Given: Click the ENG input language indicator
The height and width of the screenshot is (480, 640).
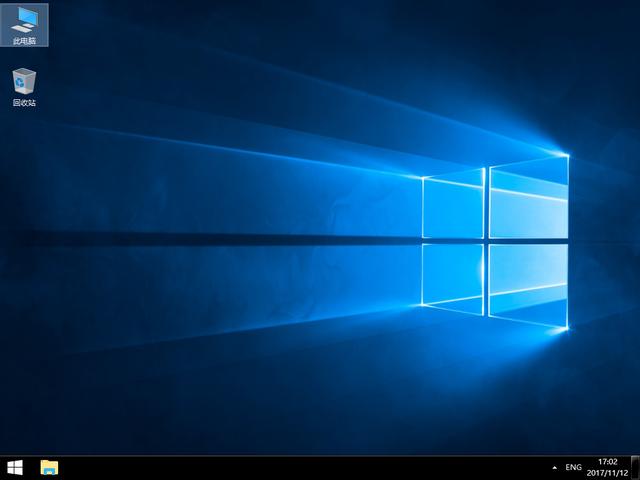Looking at the screenshot, I should coord(573,468).
